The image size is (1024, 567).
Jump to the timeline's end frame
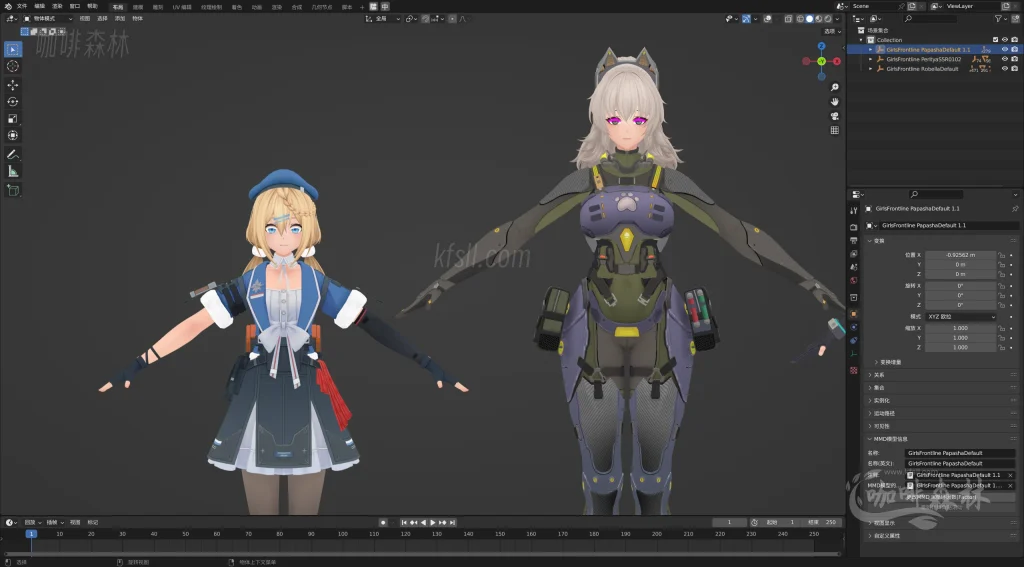coord(452,523)
